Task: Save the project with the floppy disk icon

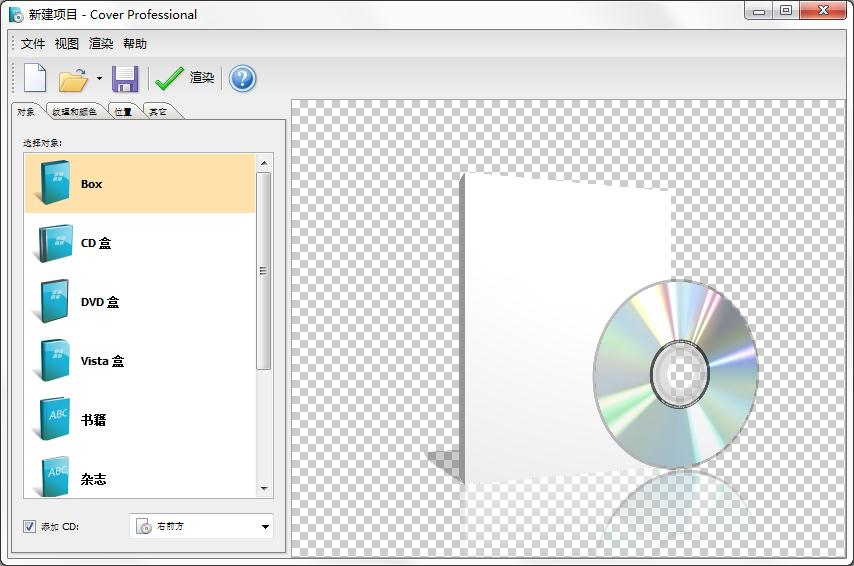Action: [125, 79]
